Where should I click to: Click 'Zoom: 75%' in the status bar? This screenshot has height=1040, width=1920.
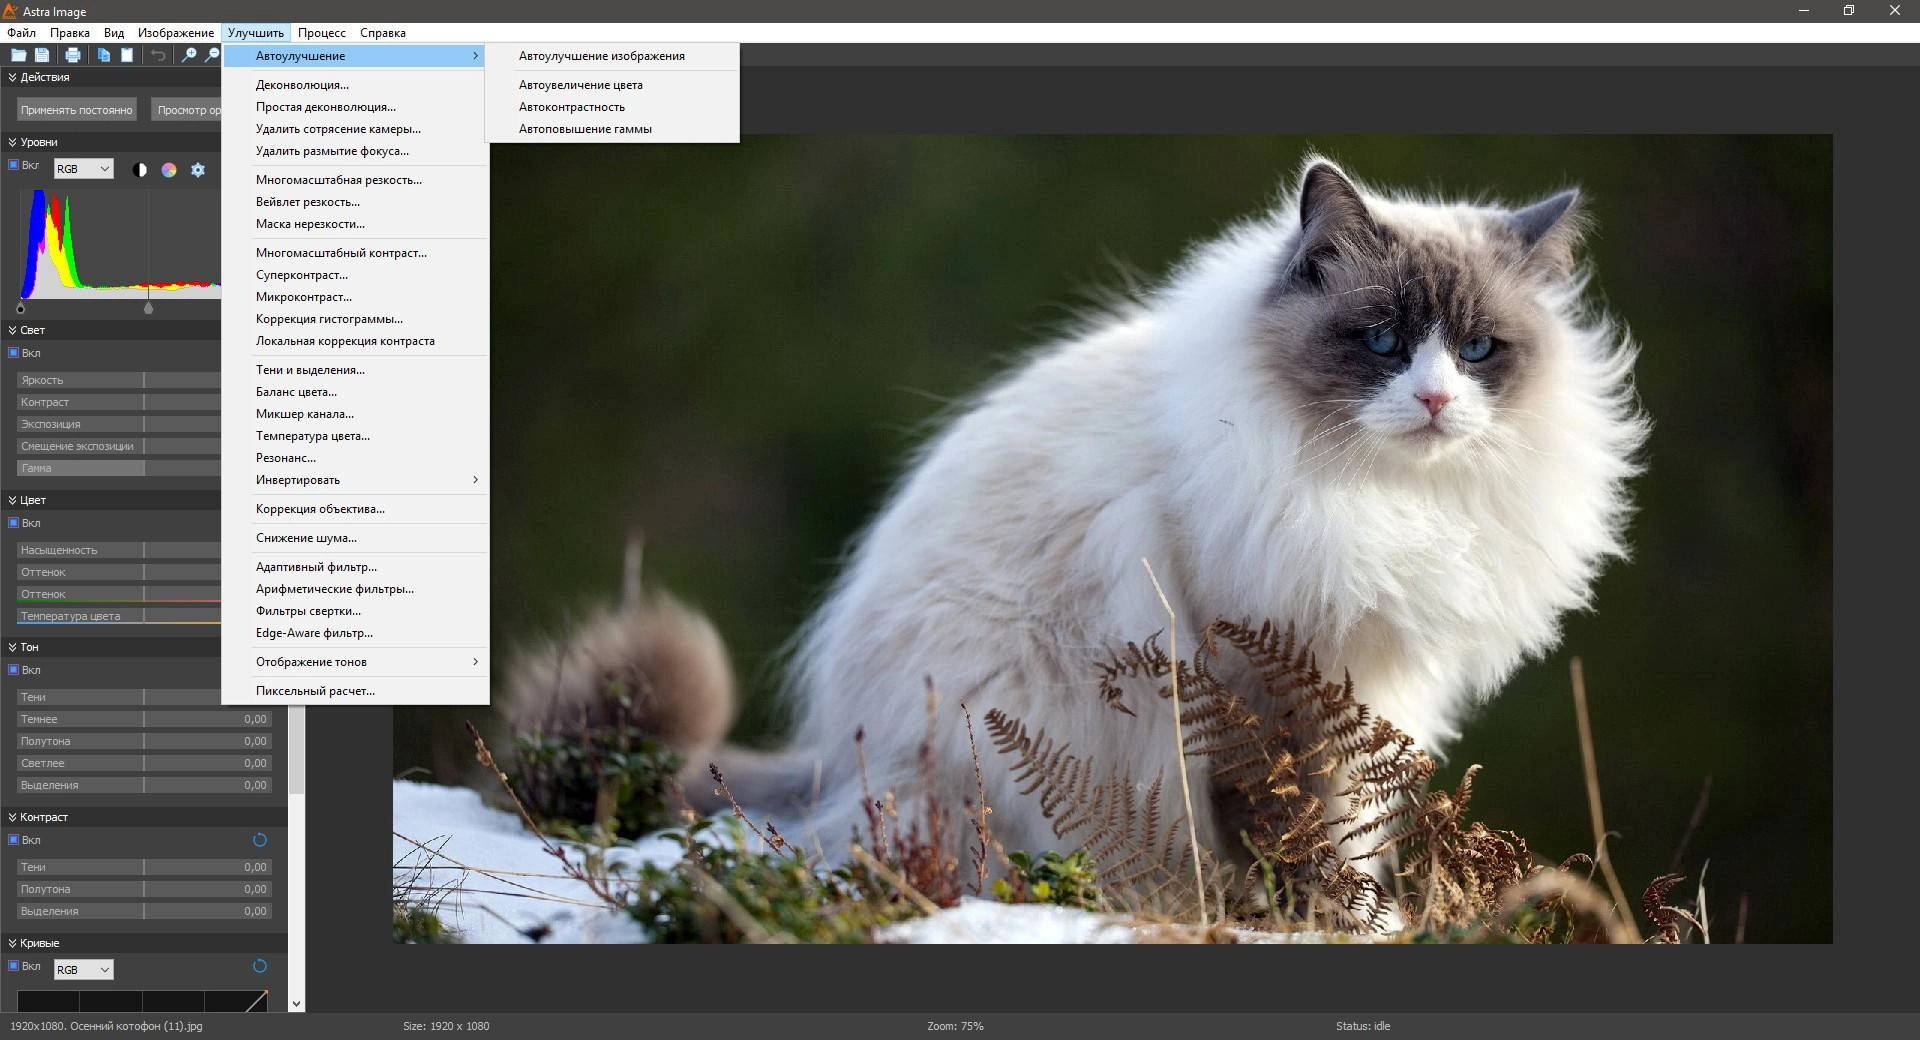pyautogui.click(x=955, y=1026)
